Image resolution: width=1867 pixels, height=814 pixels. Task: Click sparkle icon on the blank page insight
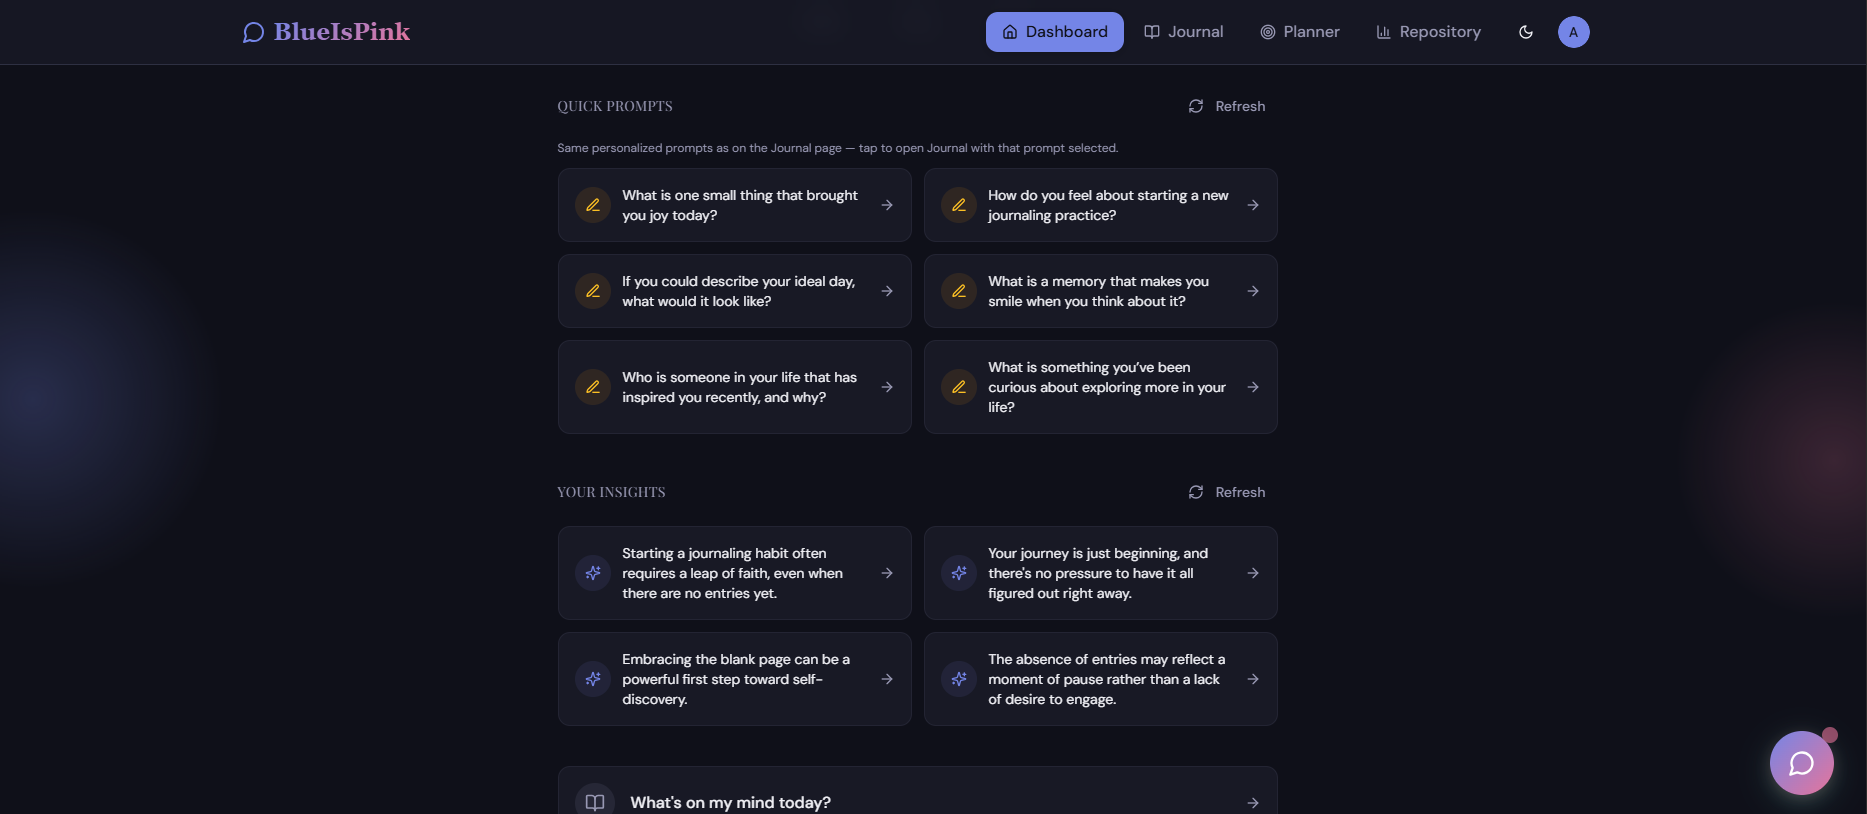(x=593, y=679)
